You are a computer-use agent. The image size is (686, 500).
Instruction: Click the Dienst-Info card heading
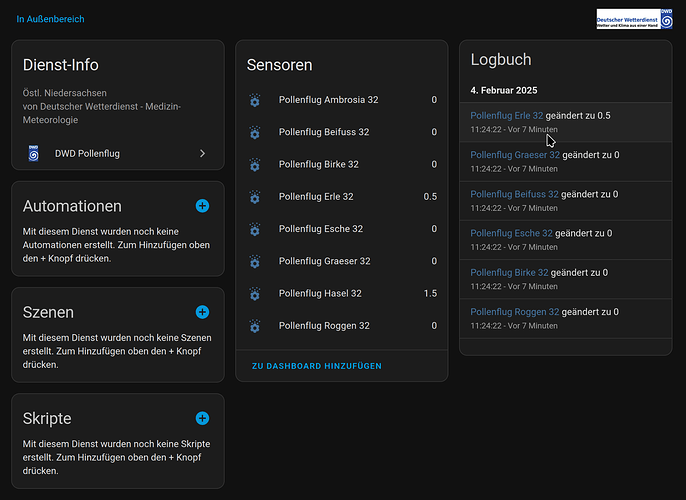coord(61,65)
